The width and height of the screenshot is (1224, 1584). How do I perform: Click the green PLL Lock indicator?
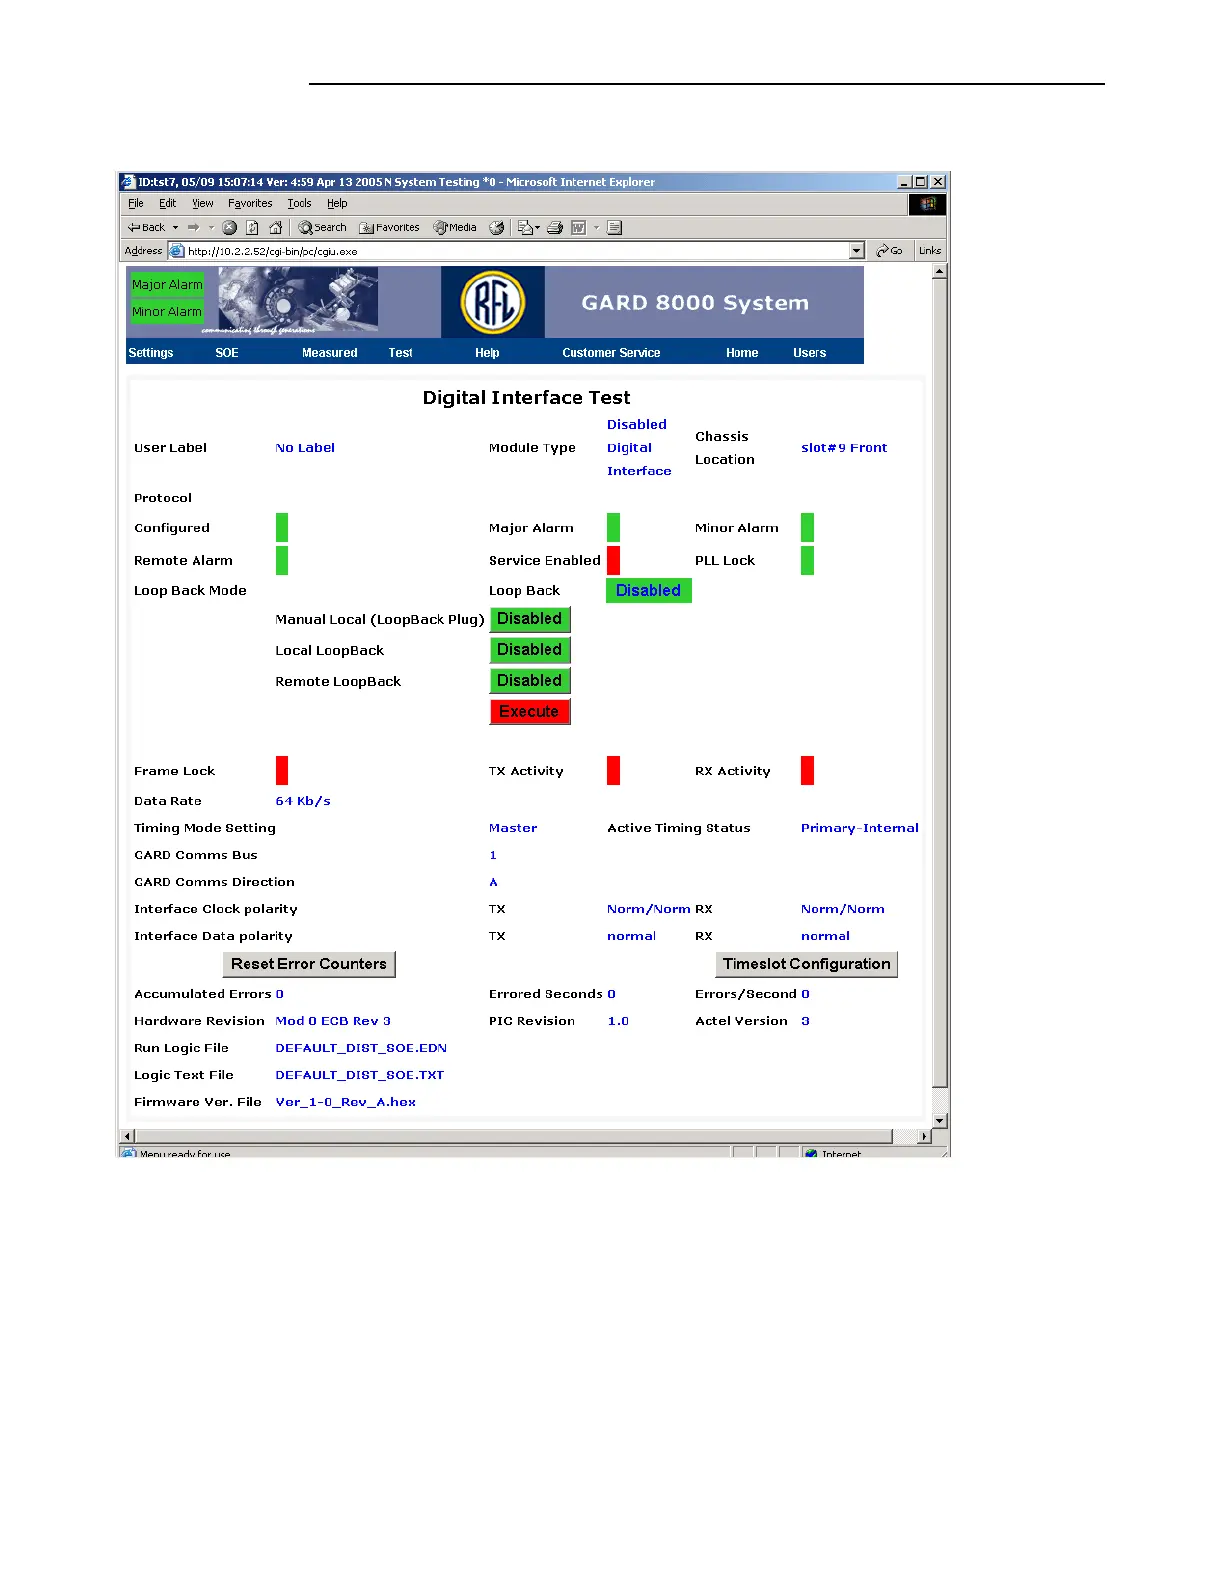[x=808, y=560]
